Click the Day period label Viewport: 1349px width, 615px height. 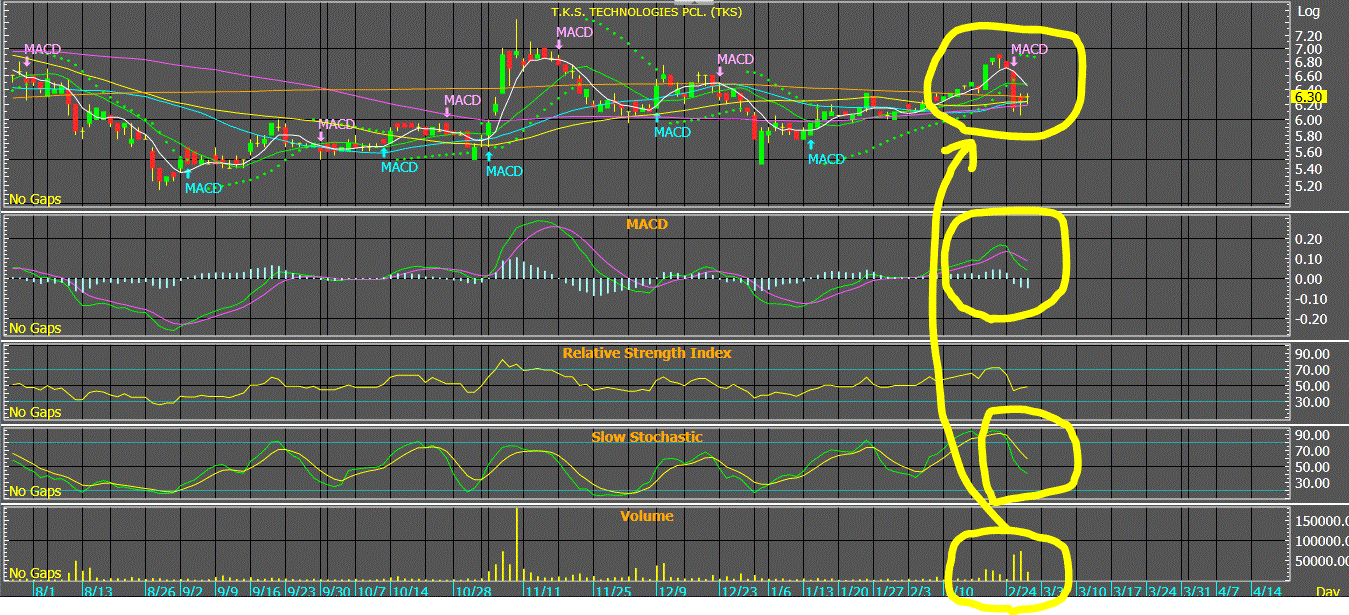click(1326, 592)
